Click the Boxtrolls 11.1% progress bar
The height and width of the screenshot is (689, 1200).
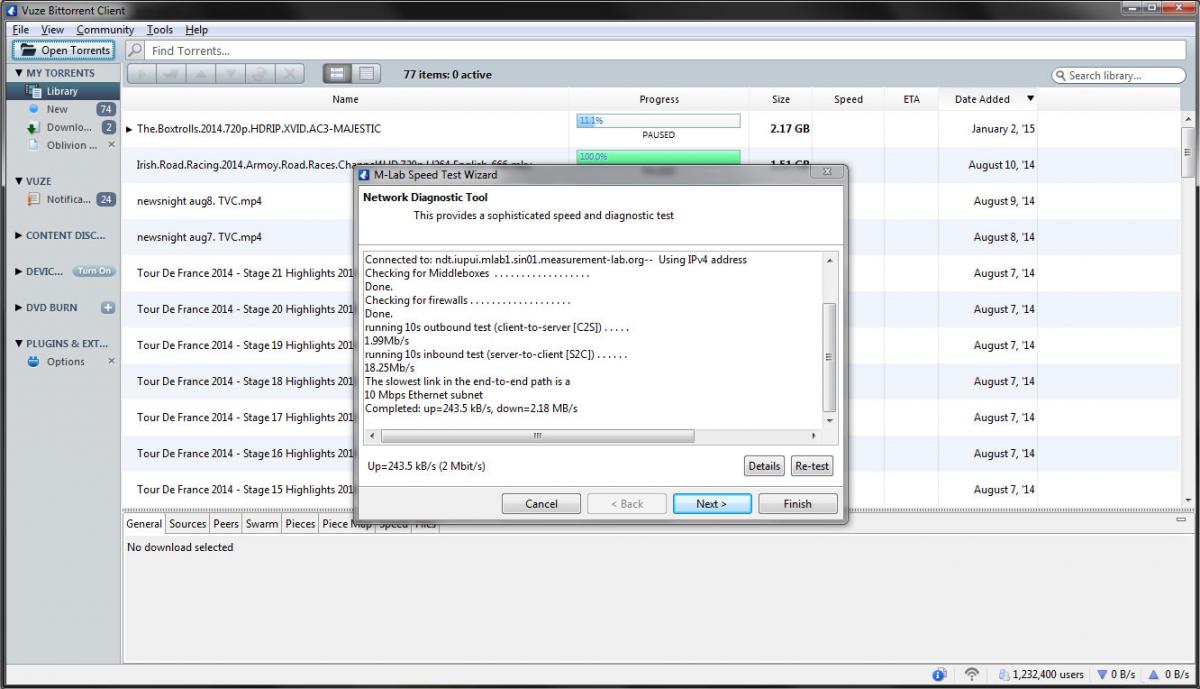(x=658, y=120)
